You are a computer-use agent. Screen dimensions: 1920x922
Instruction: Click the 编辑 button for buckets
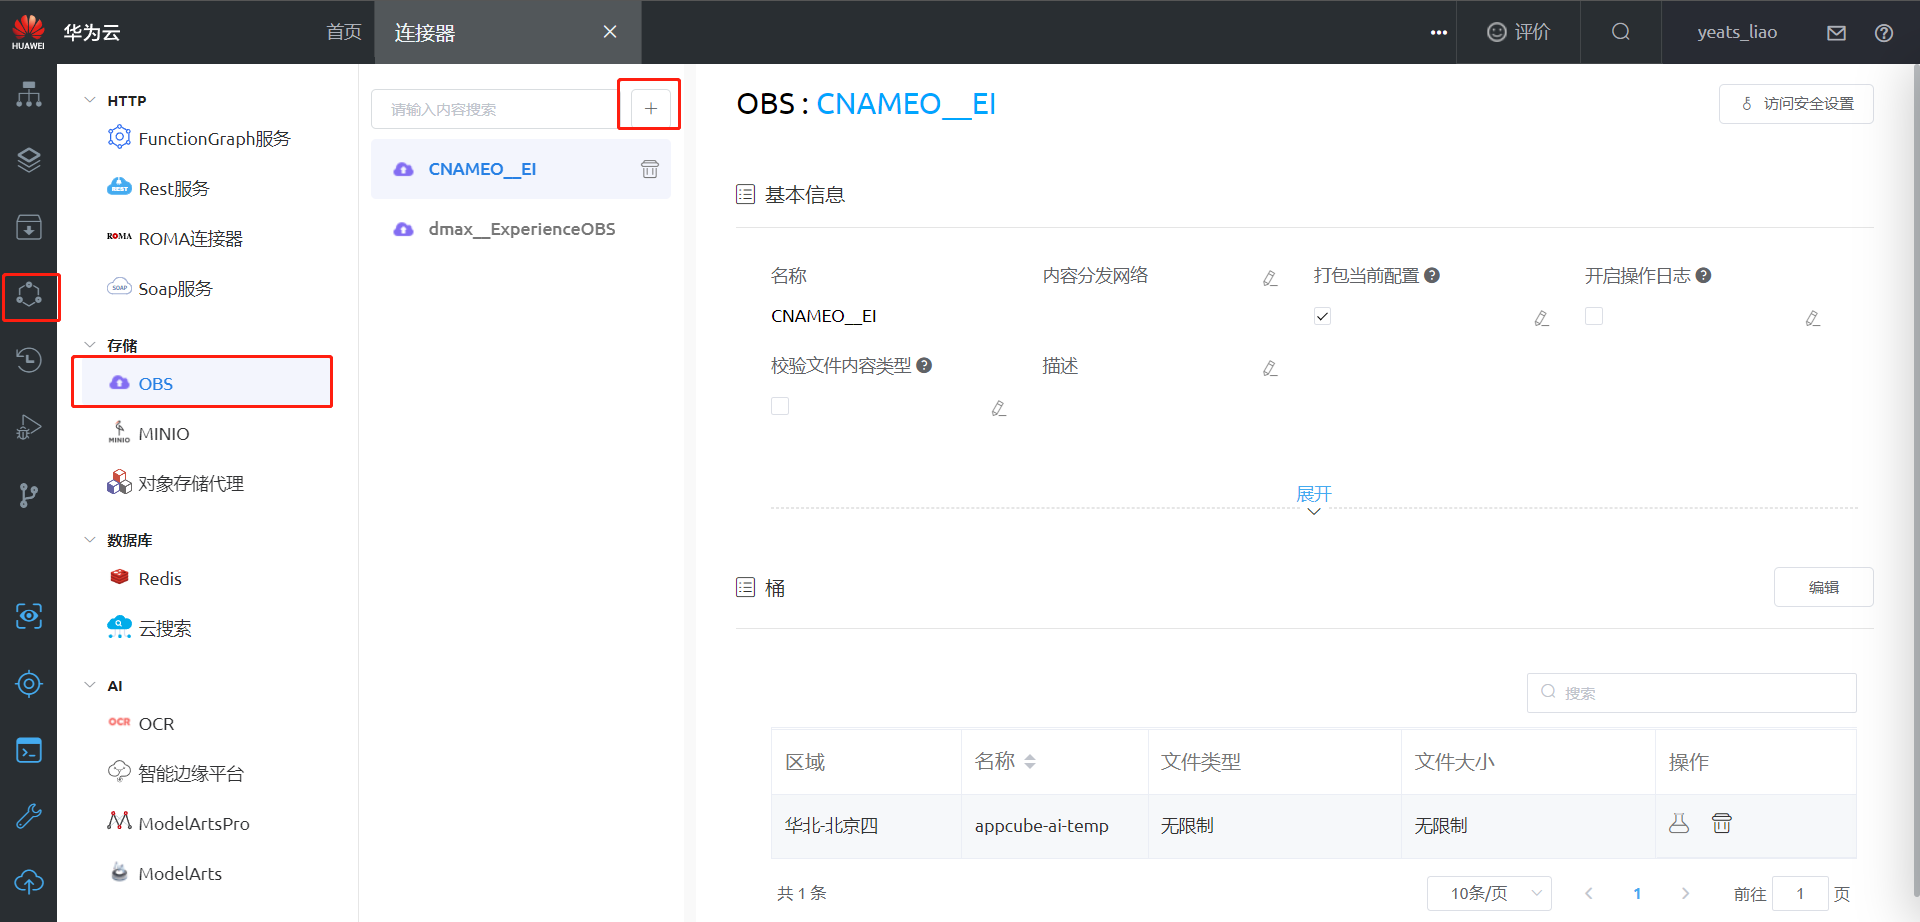(1824, 587)
